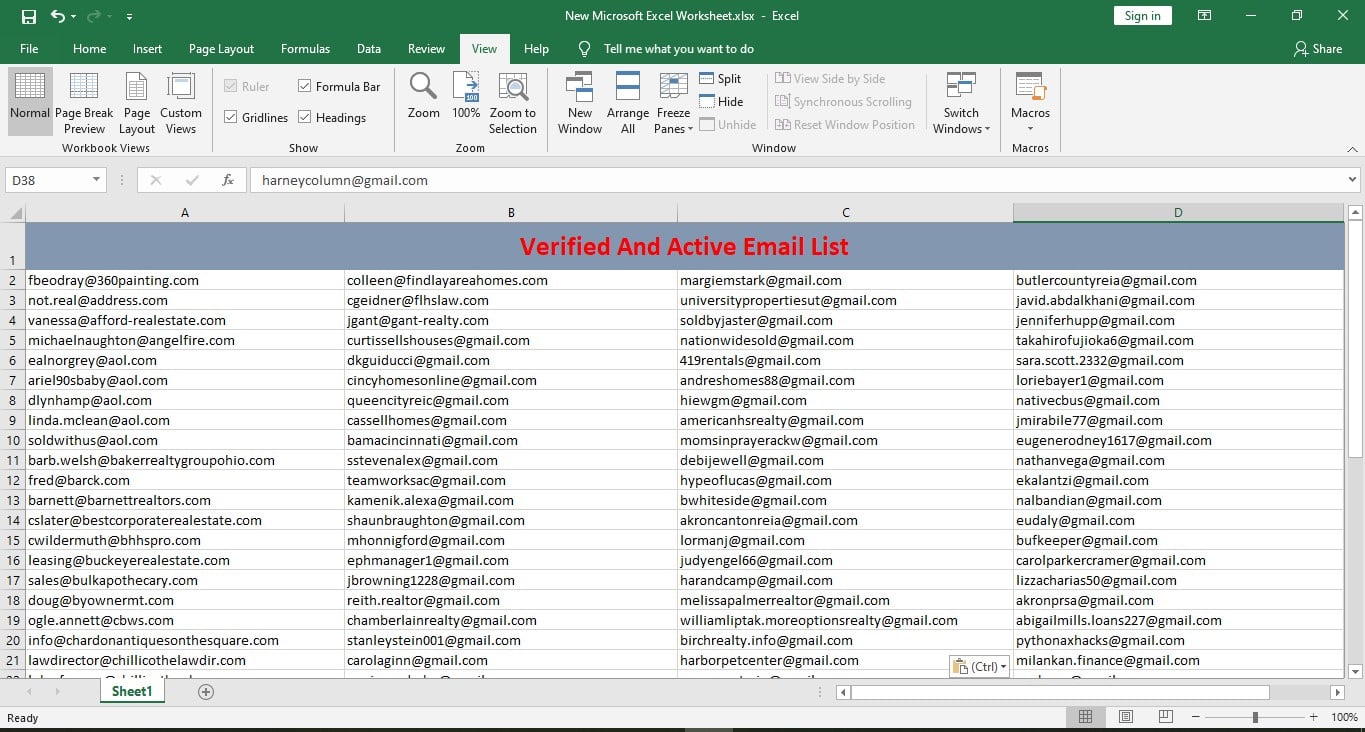
Task: Open the Freeze Panes dropdown
Action: 673,100
